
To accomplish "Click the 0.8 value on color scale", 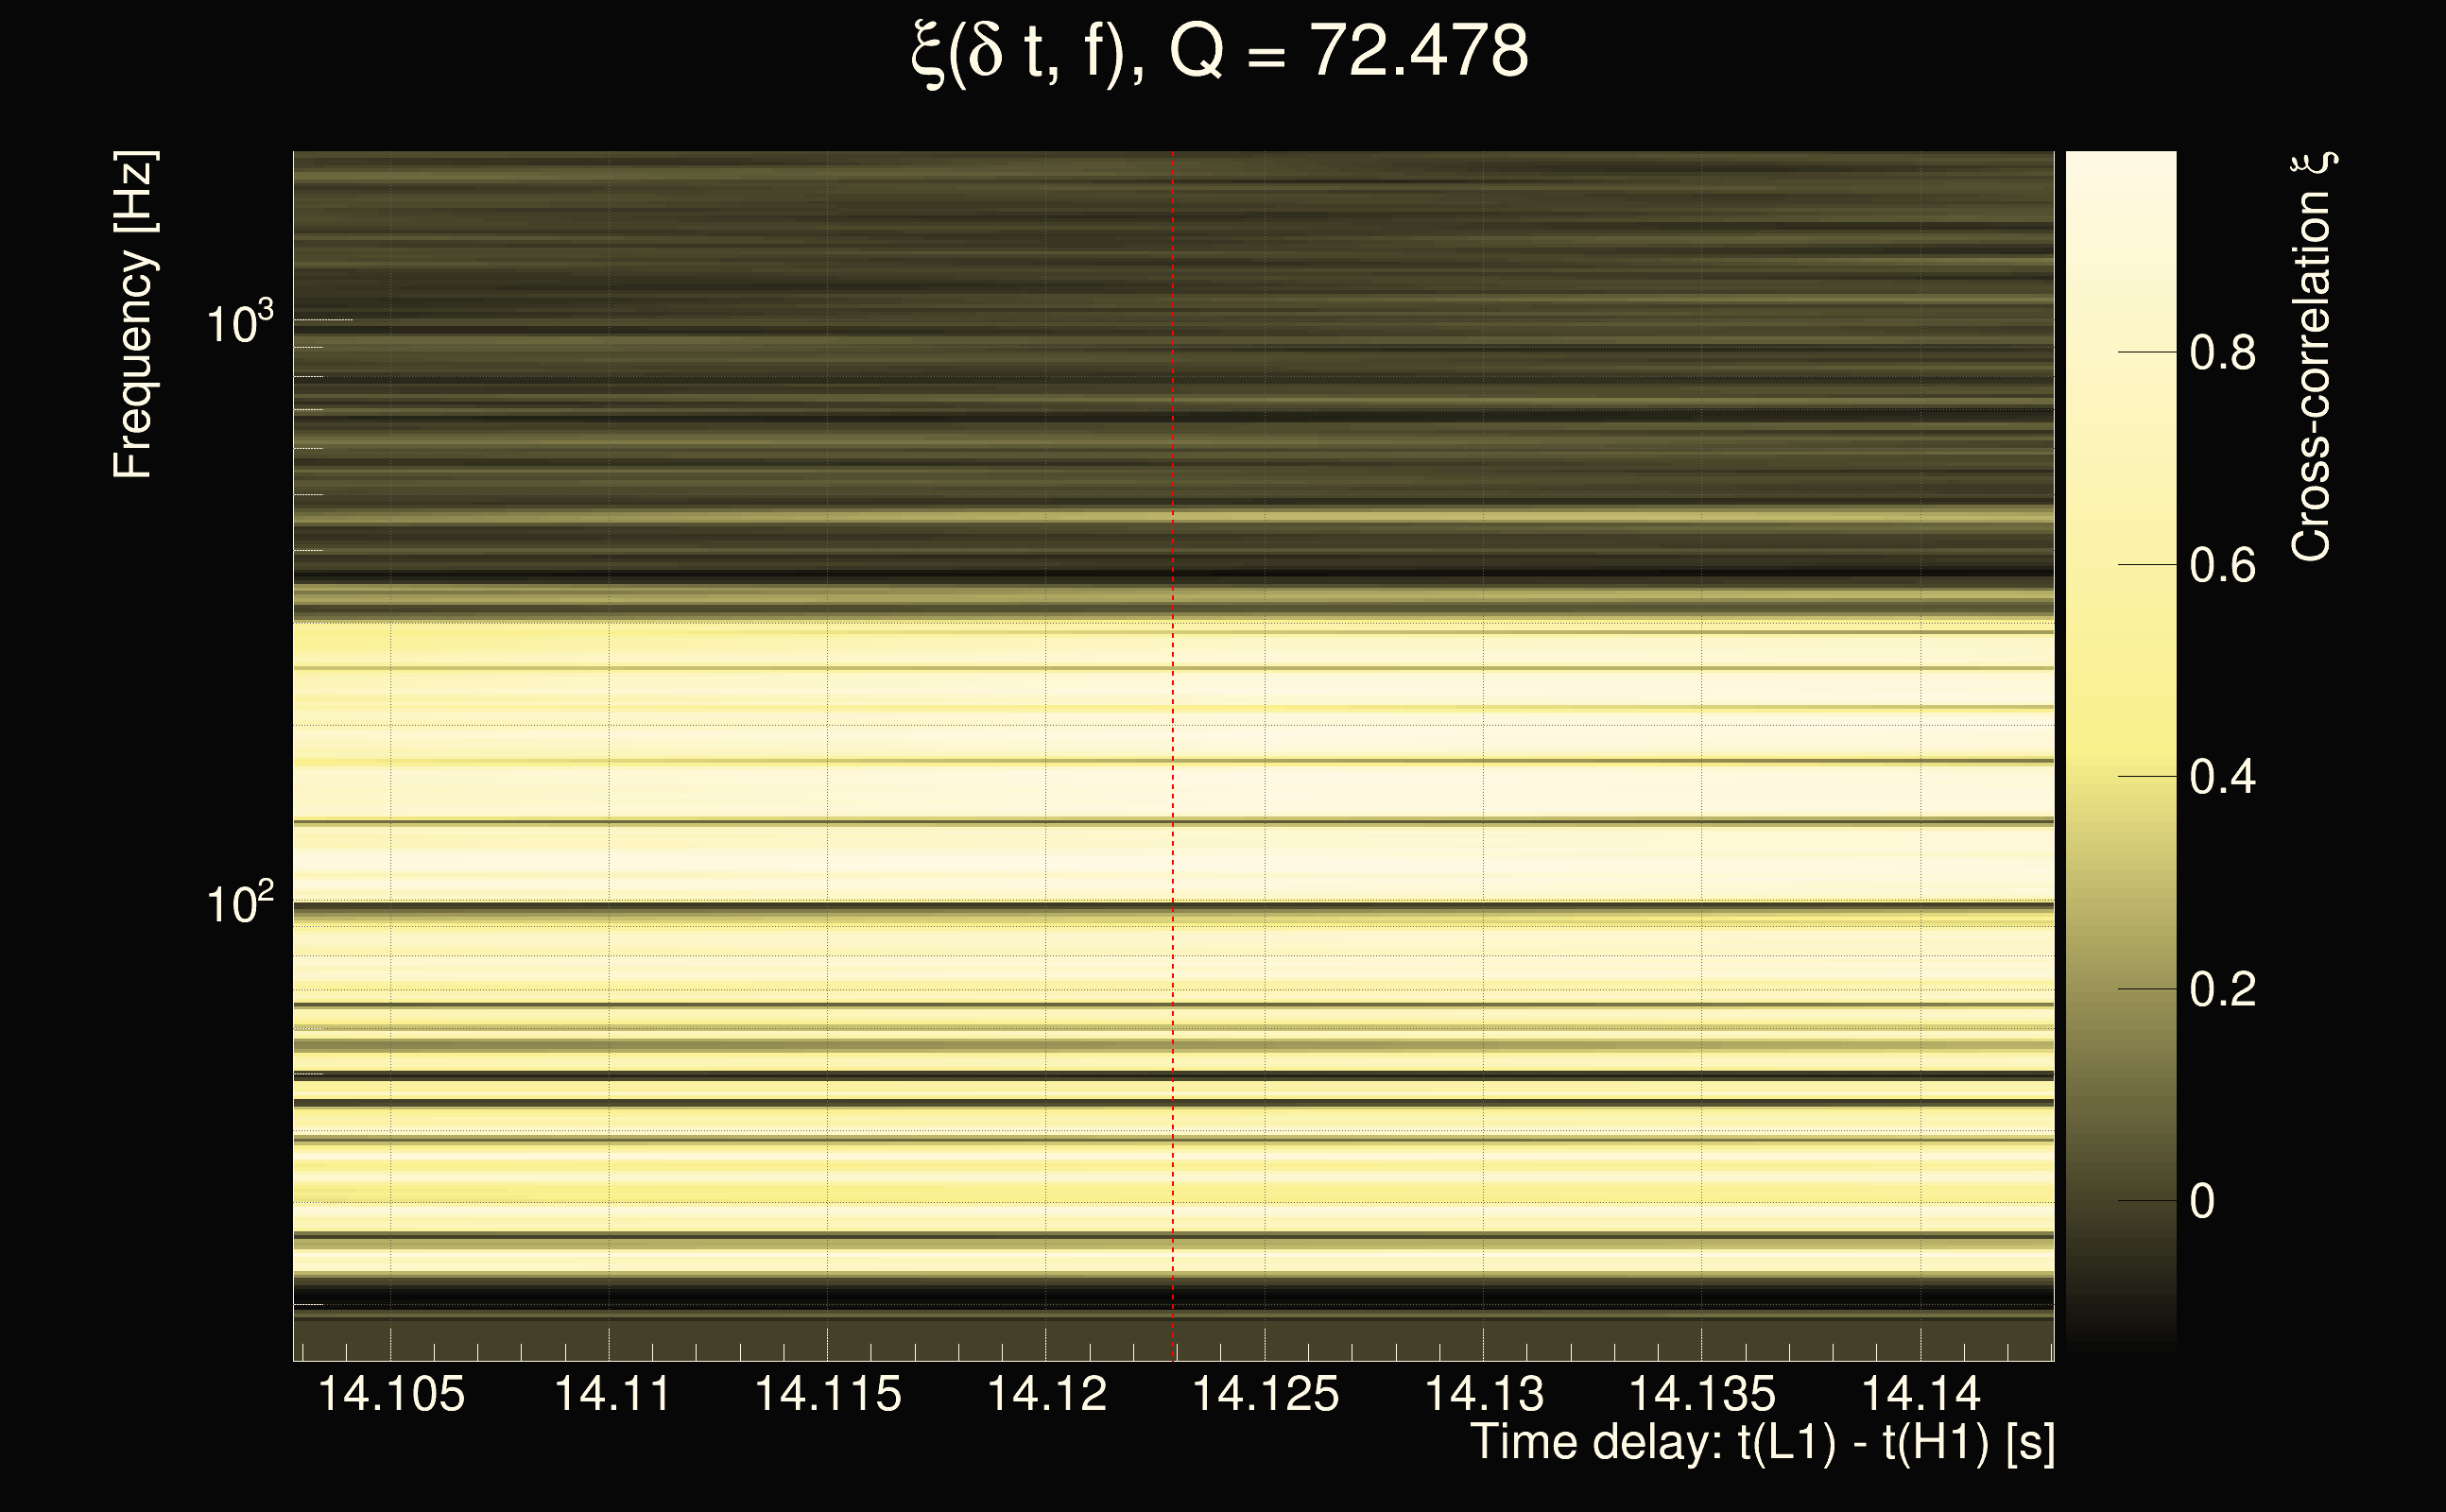I will [x=2222, y=353].
